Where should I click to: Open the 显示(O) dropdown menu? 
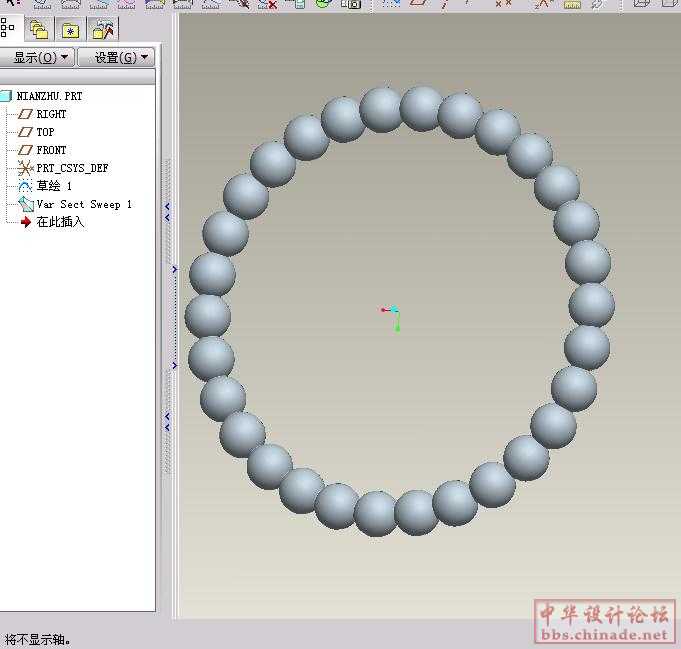pos(37,57)
